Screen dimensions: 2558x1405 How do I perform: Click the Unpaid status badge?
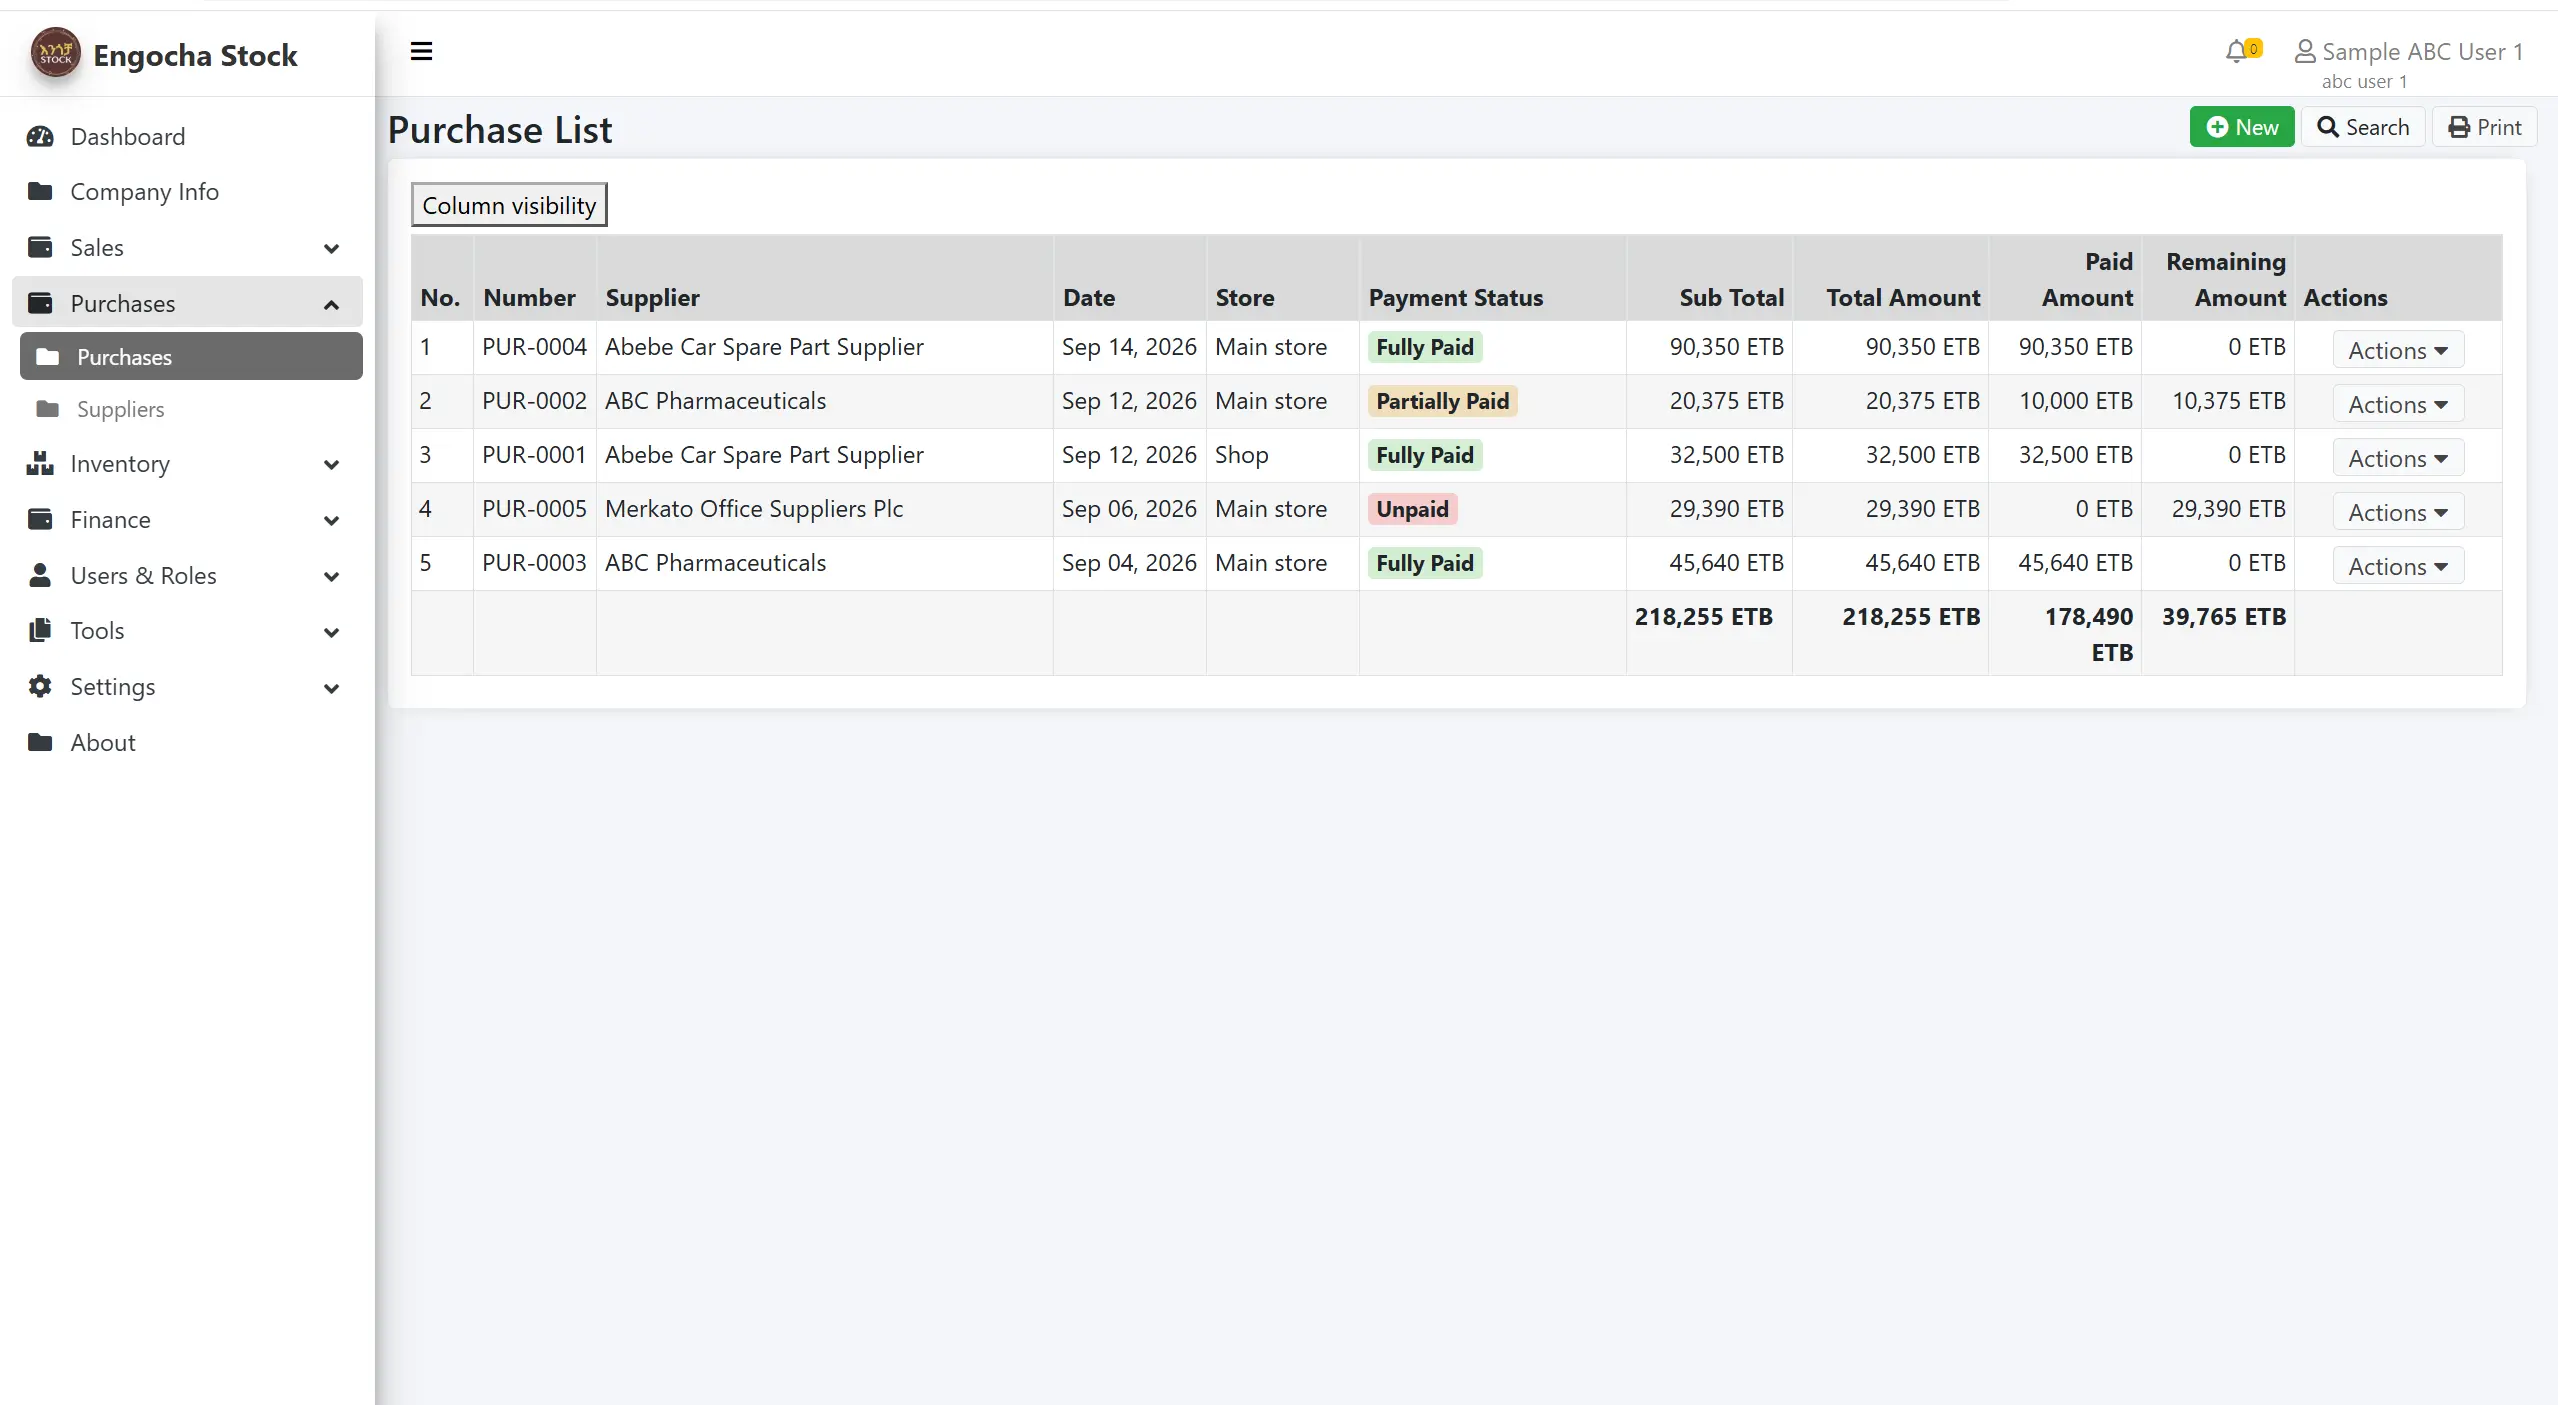1412,509
